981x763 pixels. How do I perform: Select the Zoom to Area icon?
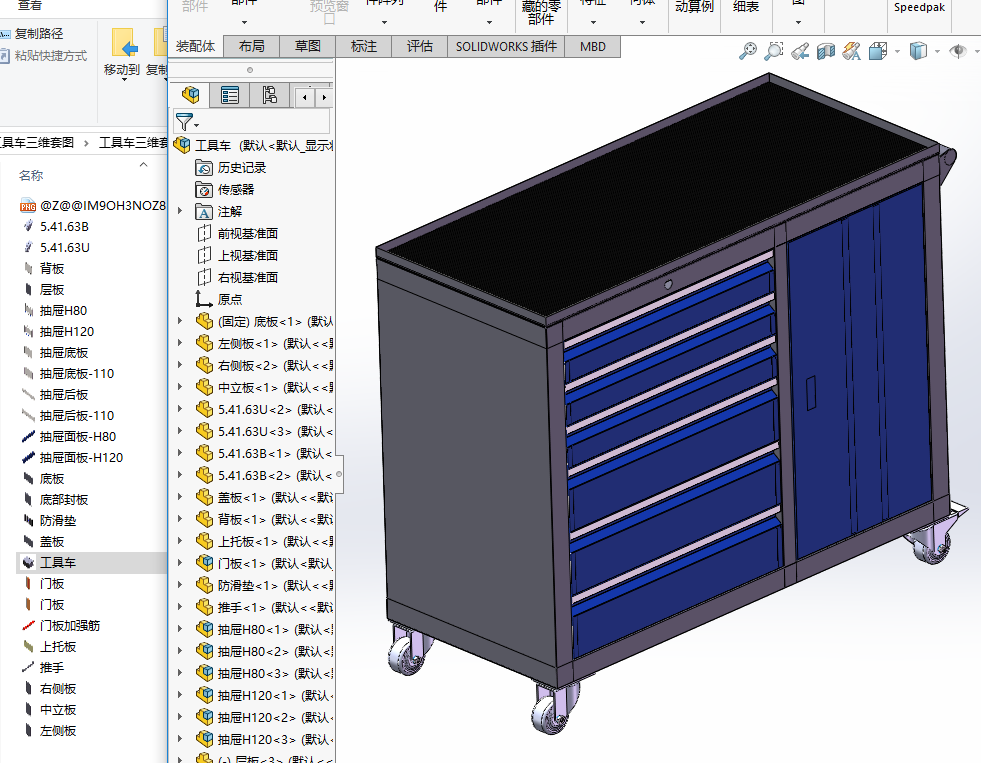click(773, 50)
